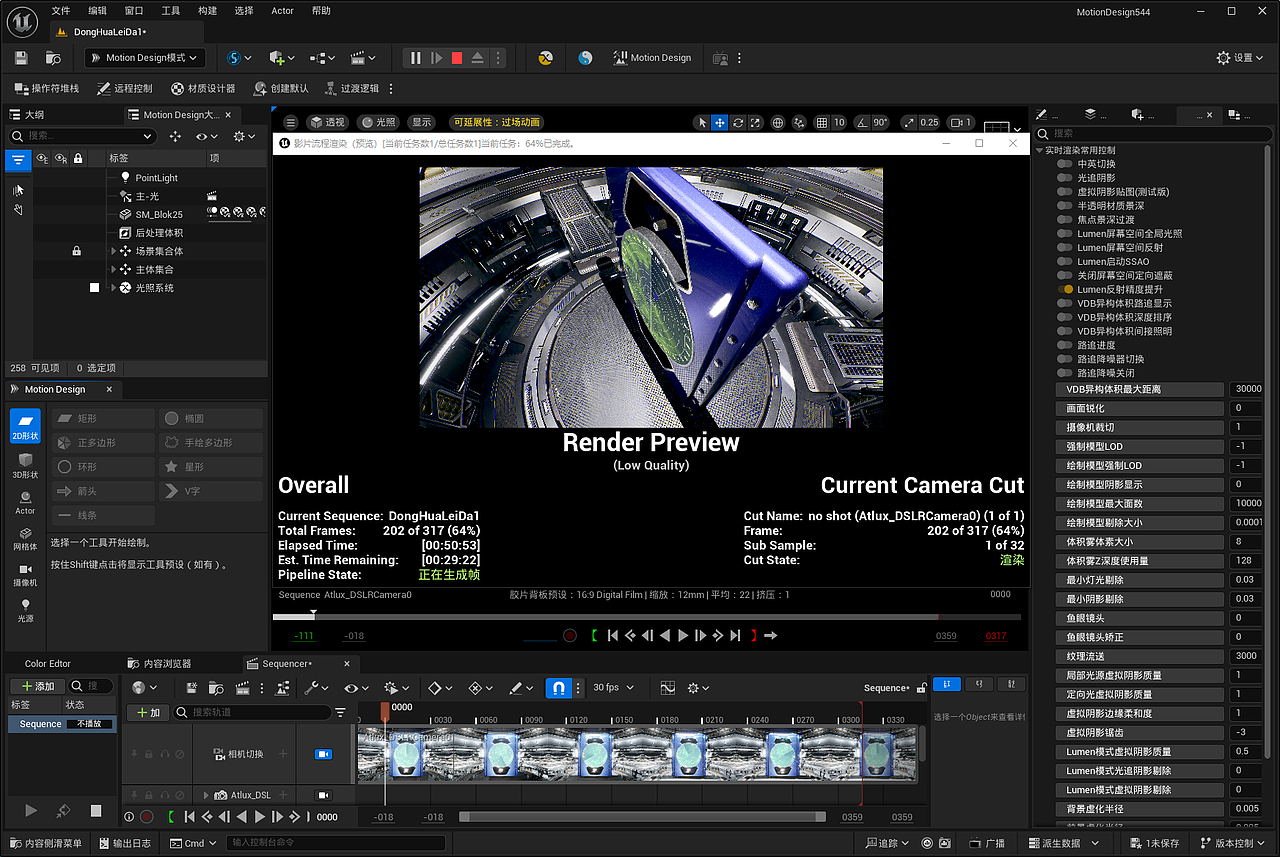Open the 设置 dropdown at top right
The height and width of the screenshot is (857, 1280).
(x=1240, y=58)
